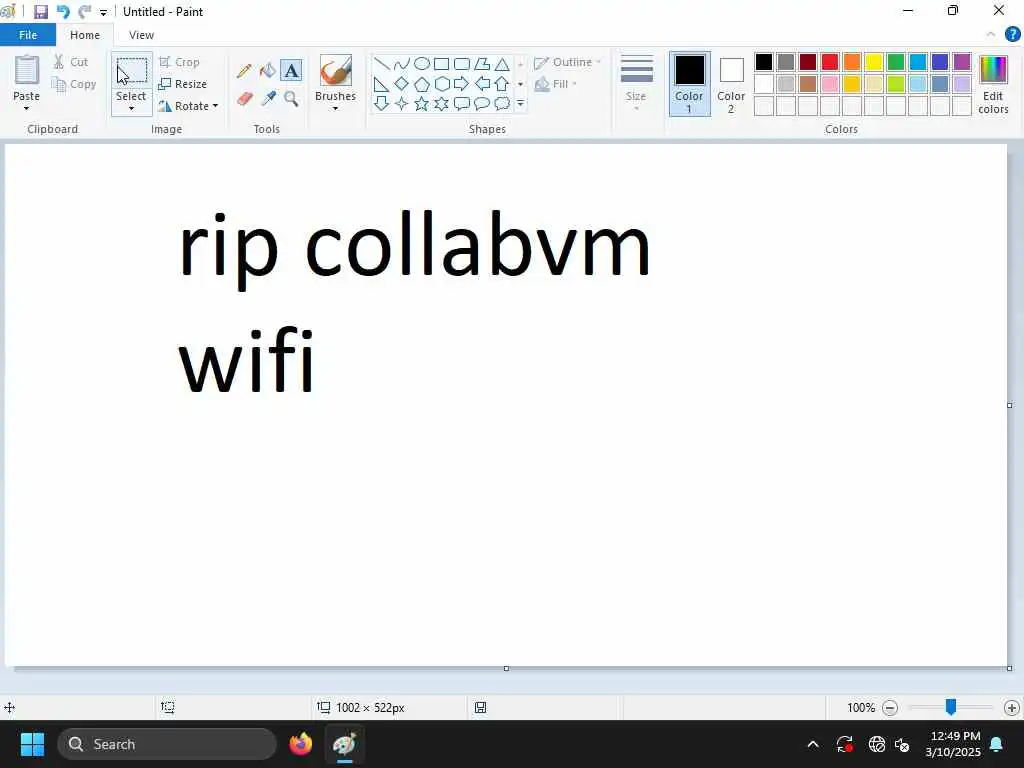Open the Paint Help question mark
This screenshot has width=1024, height=768.
click(1012, 35)
